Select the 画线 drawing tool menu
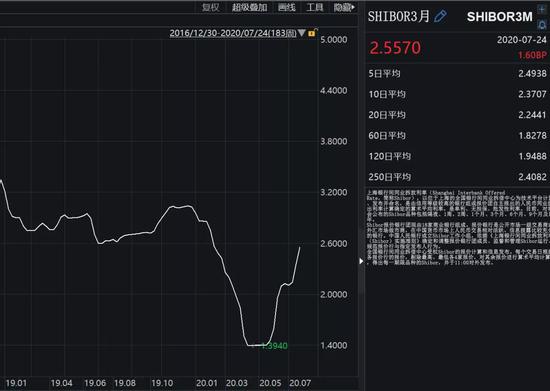 [287, 7]
